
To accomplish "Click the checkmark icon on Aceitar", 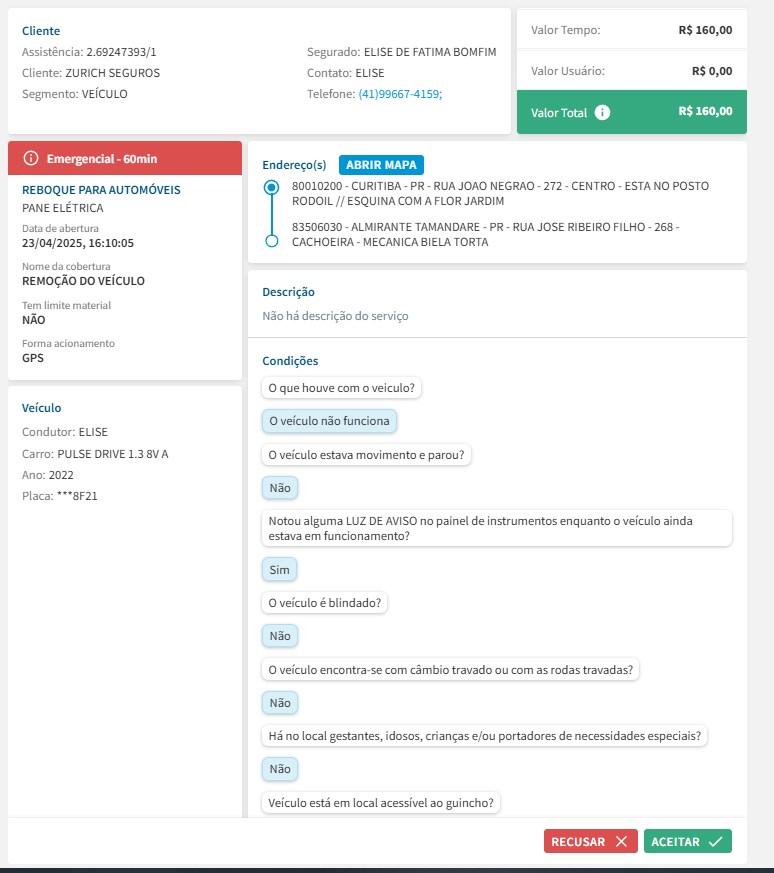I will (x=715, y=842).
